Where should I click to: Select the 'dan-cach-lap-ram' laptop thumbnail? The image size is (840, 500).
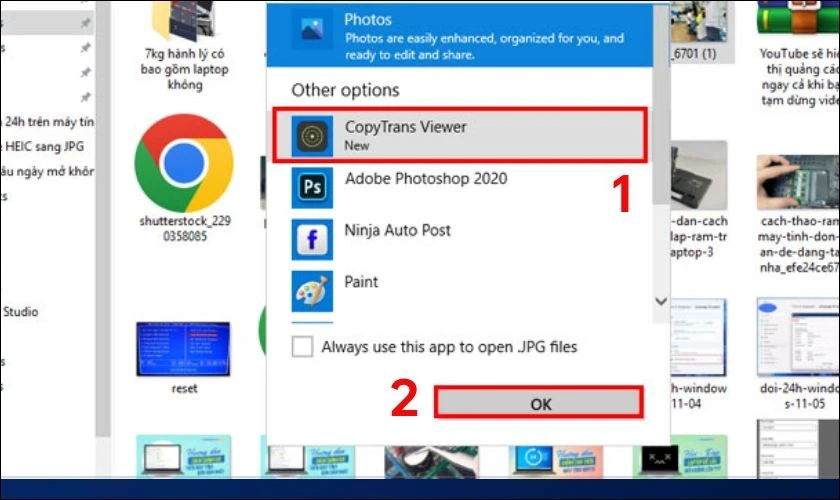(699, 175)
